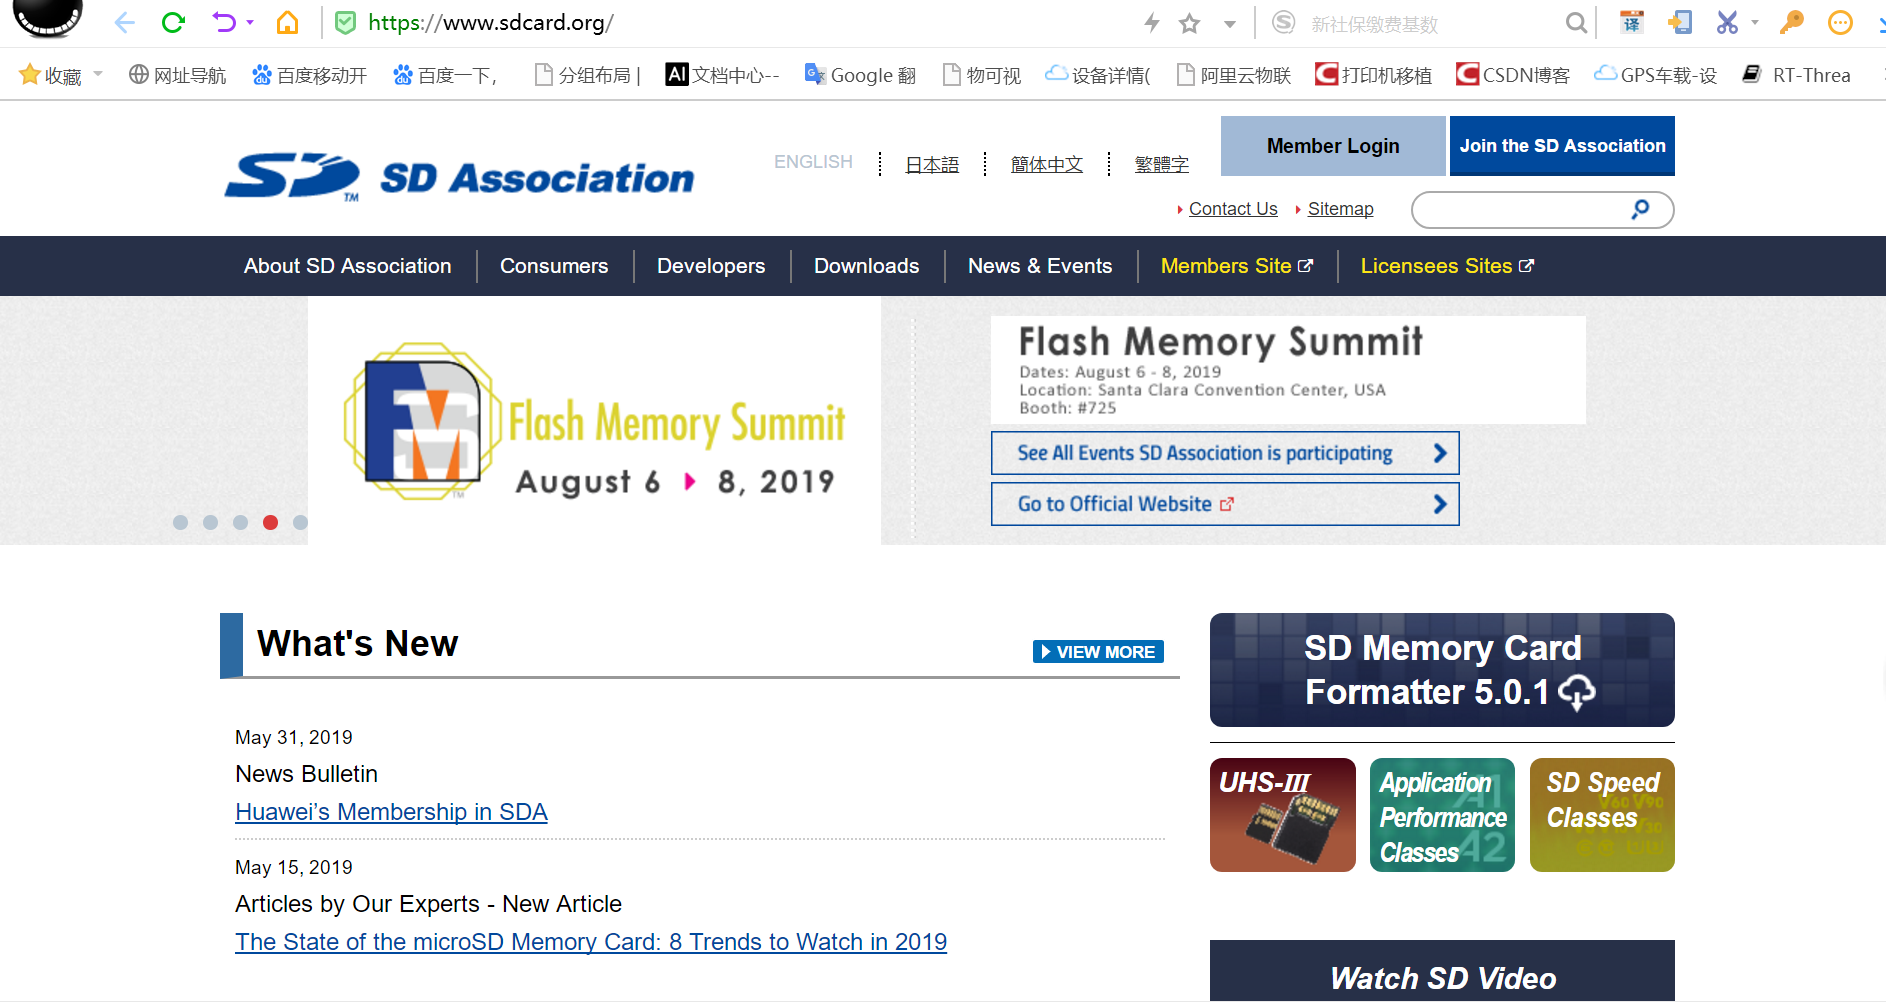Open SD Memory Card Formatter 5.0.1 banner
Viewport: 1886px width, 1002px height.
[x=1442, y=670]
